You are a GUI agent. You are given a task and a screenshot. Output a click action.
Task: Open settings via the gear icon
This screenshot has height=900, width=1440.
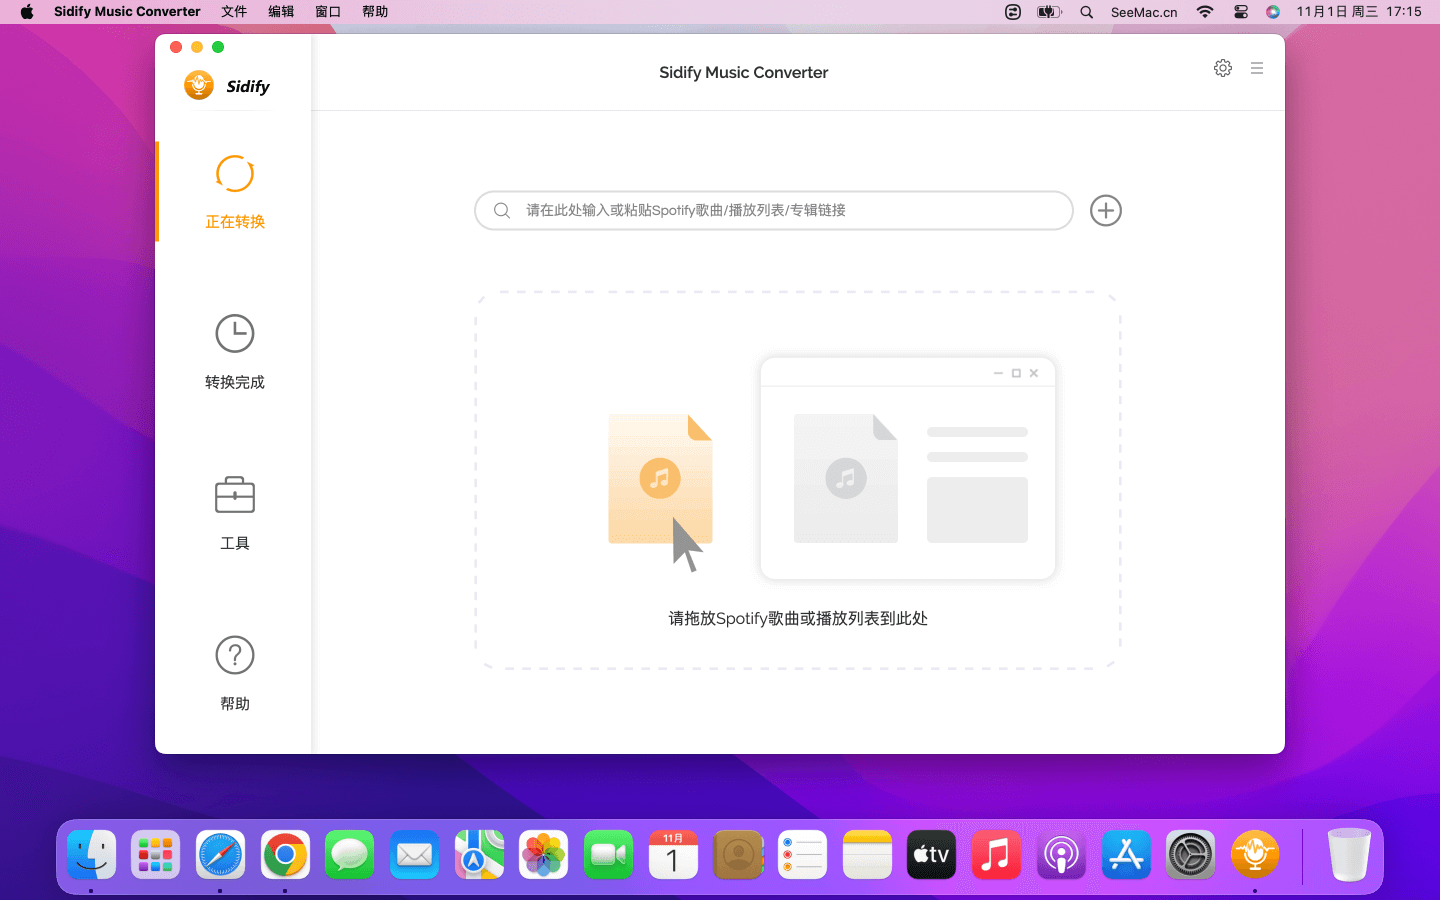point(1223,68)
